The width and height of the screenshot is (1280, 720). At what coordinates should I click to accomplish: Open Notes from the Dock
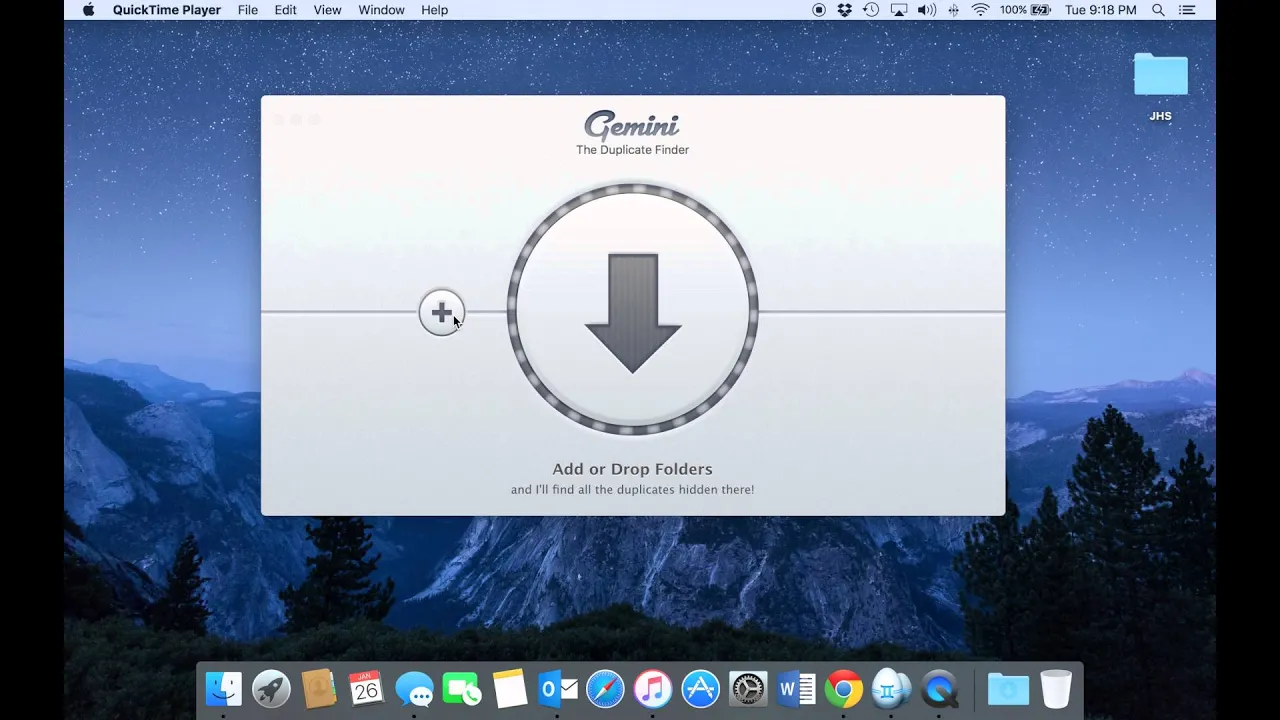click(x=509, y=689)
